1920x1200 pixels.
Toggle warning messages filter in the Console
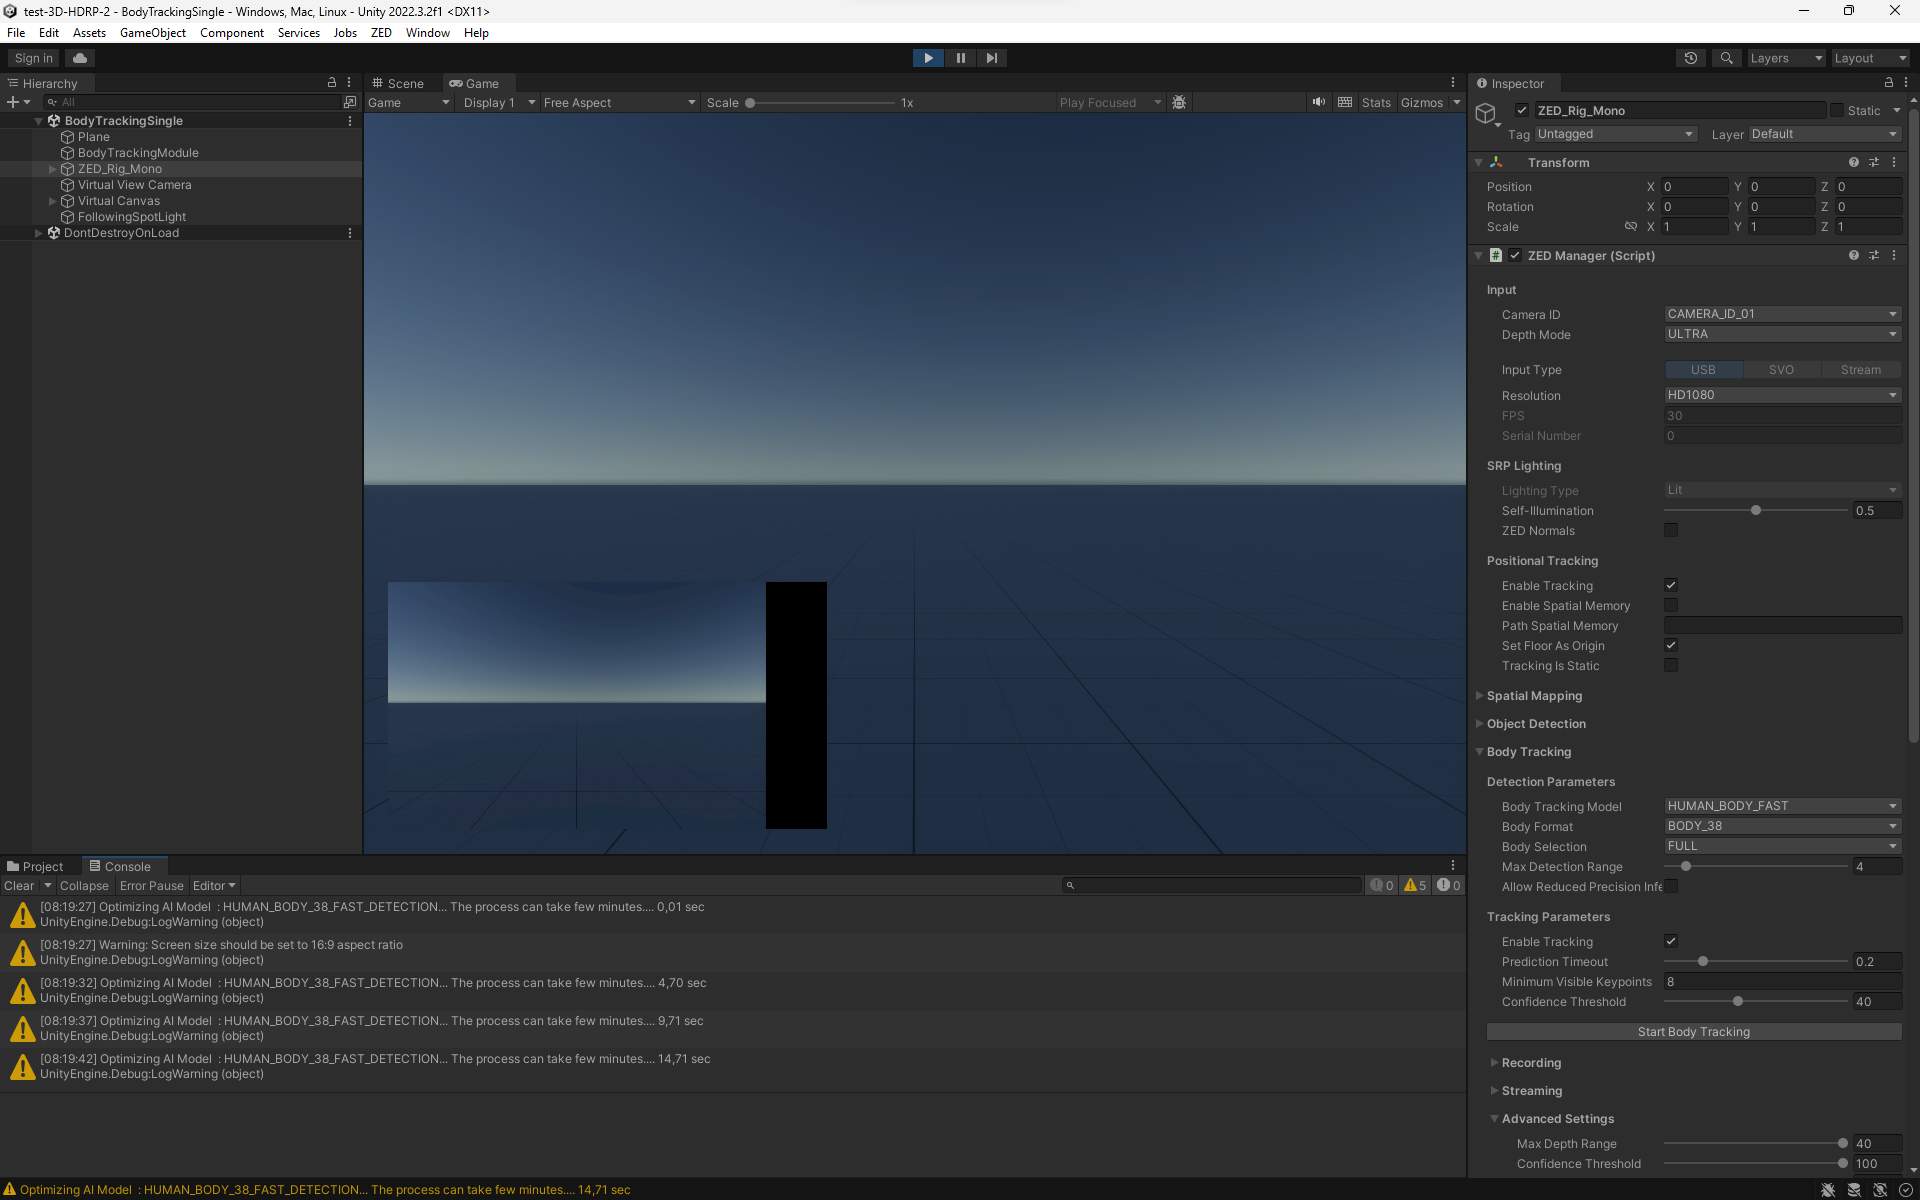[x=1413, y=885]
